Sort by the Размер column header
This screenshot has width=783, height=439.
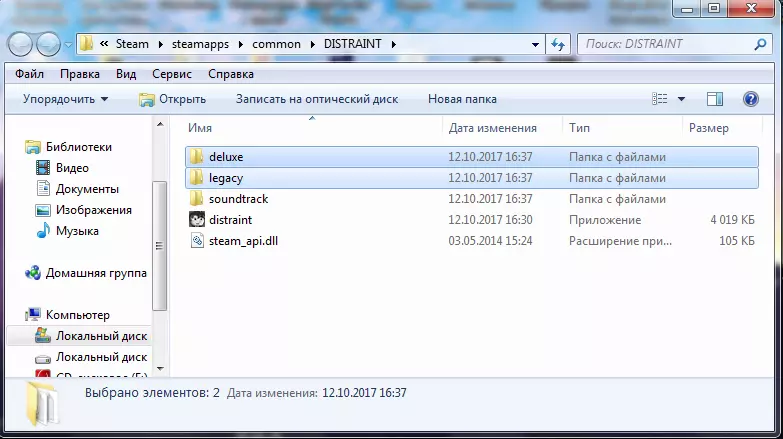point(709,128)
